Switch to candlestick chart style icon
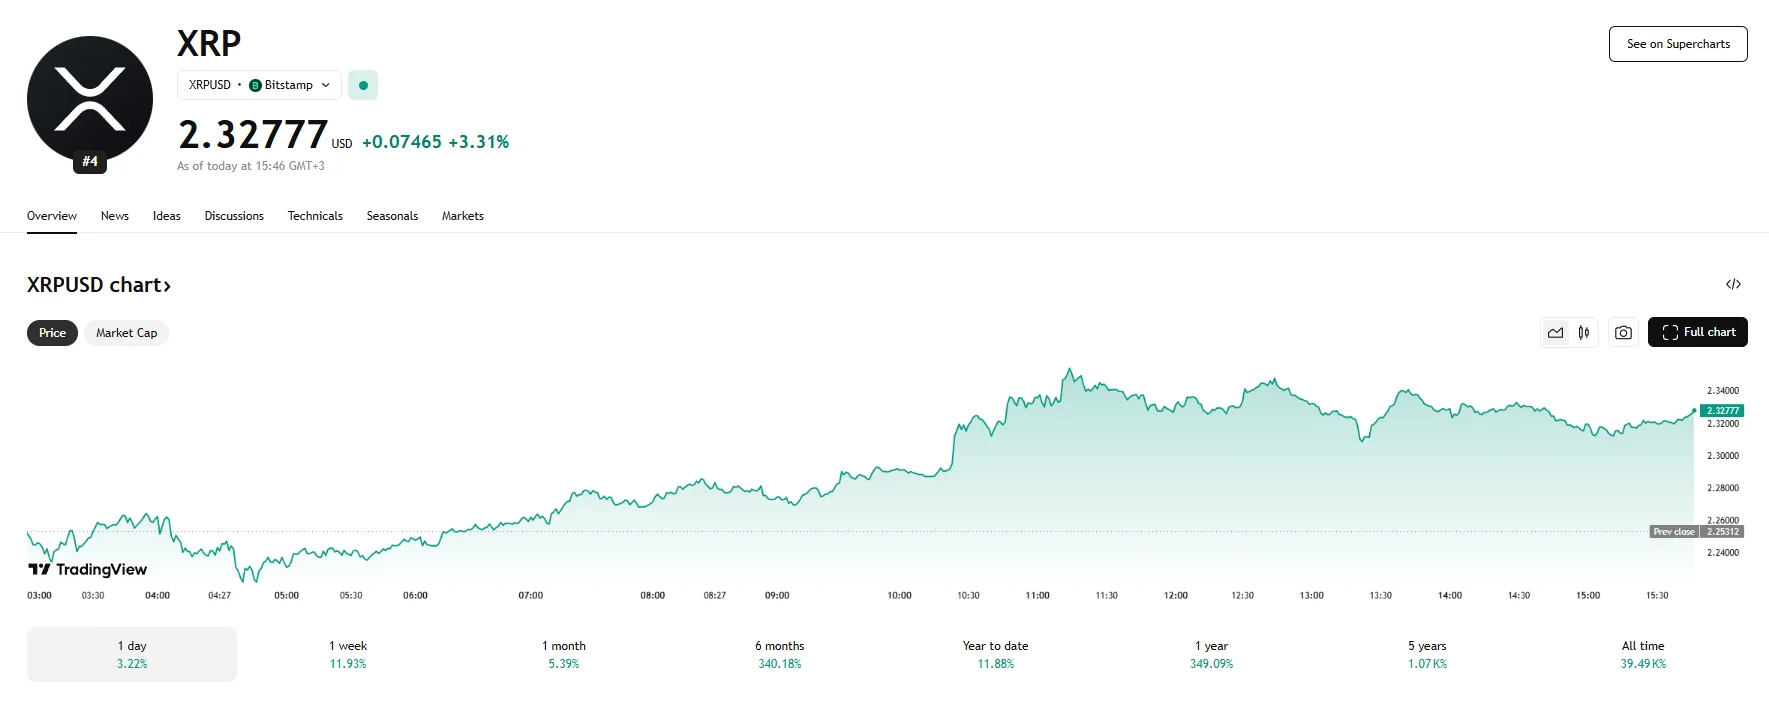Image resolution: width=1769 pixels, height=703 pixels. pos(1584,333)
